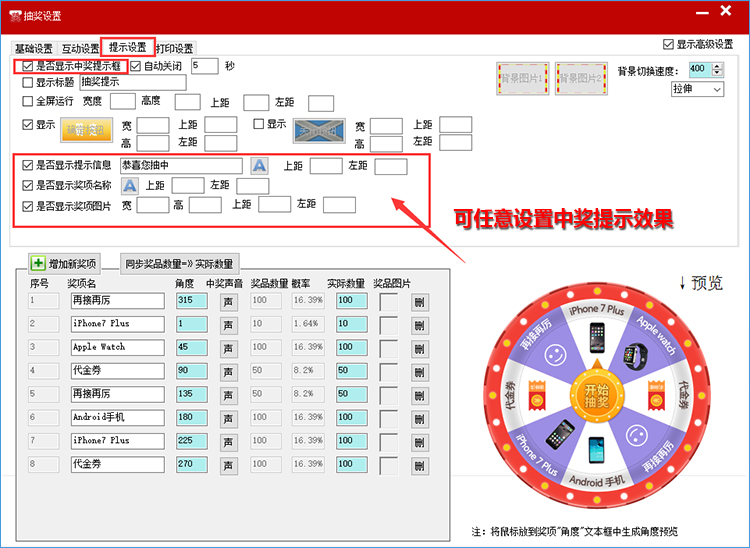Click 同步奖品数量=》实际数量 button
Viewport: 750px width, 548px height.
point(179,264)
